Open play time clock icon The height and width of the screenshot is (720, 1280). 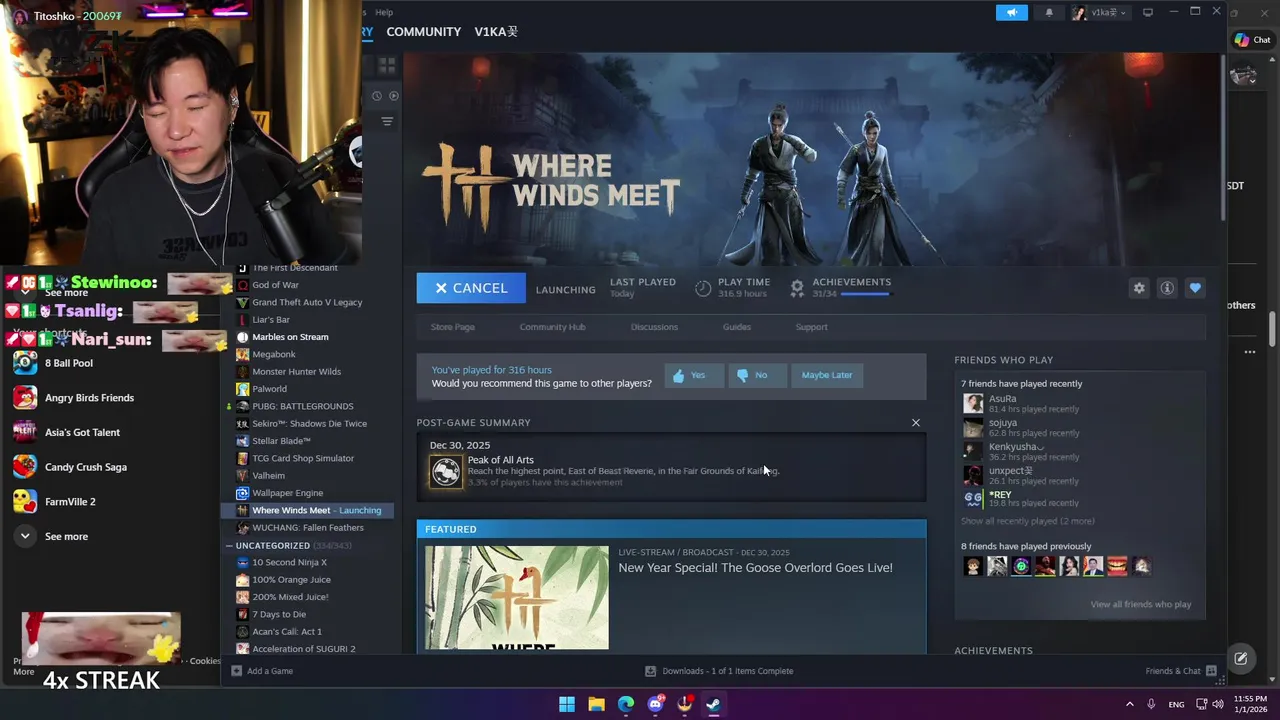[x=703, y=288]
